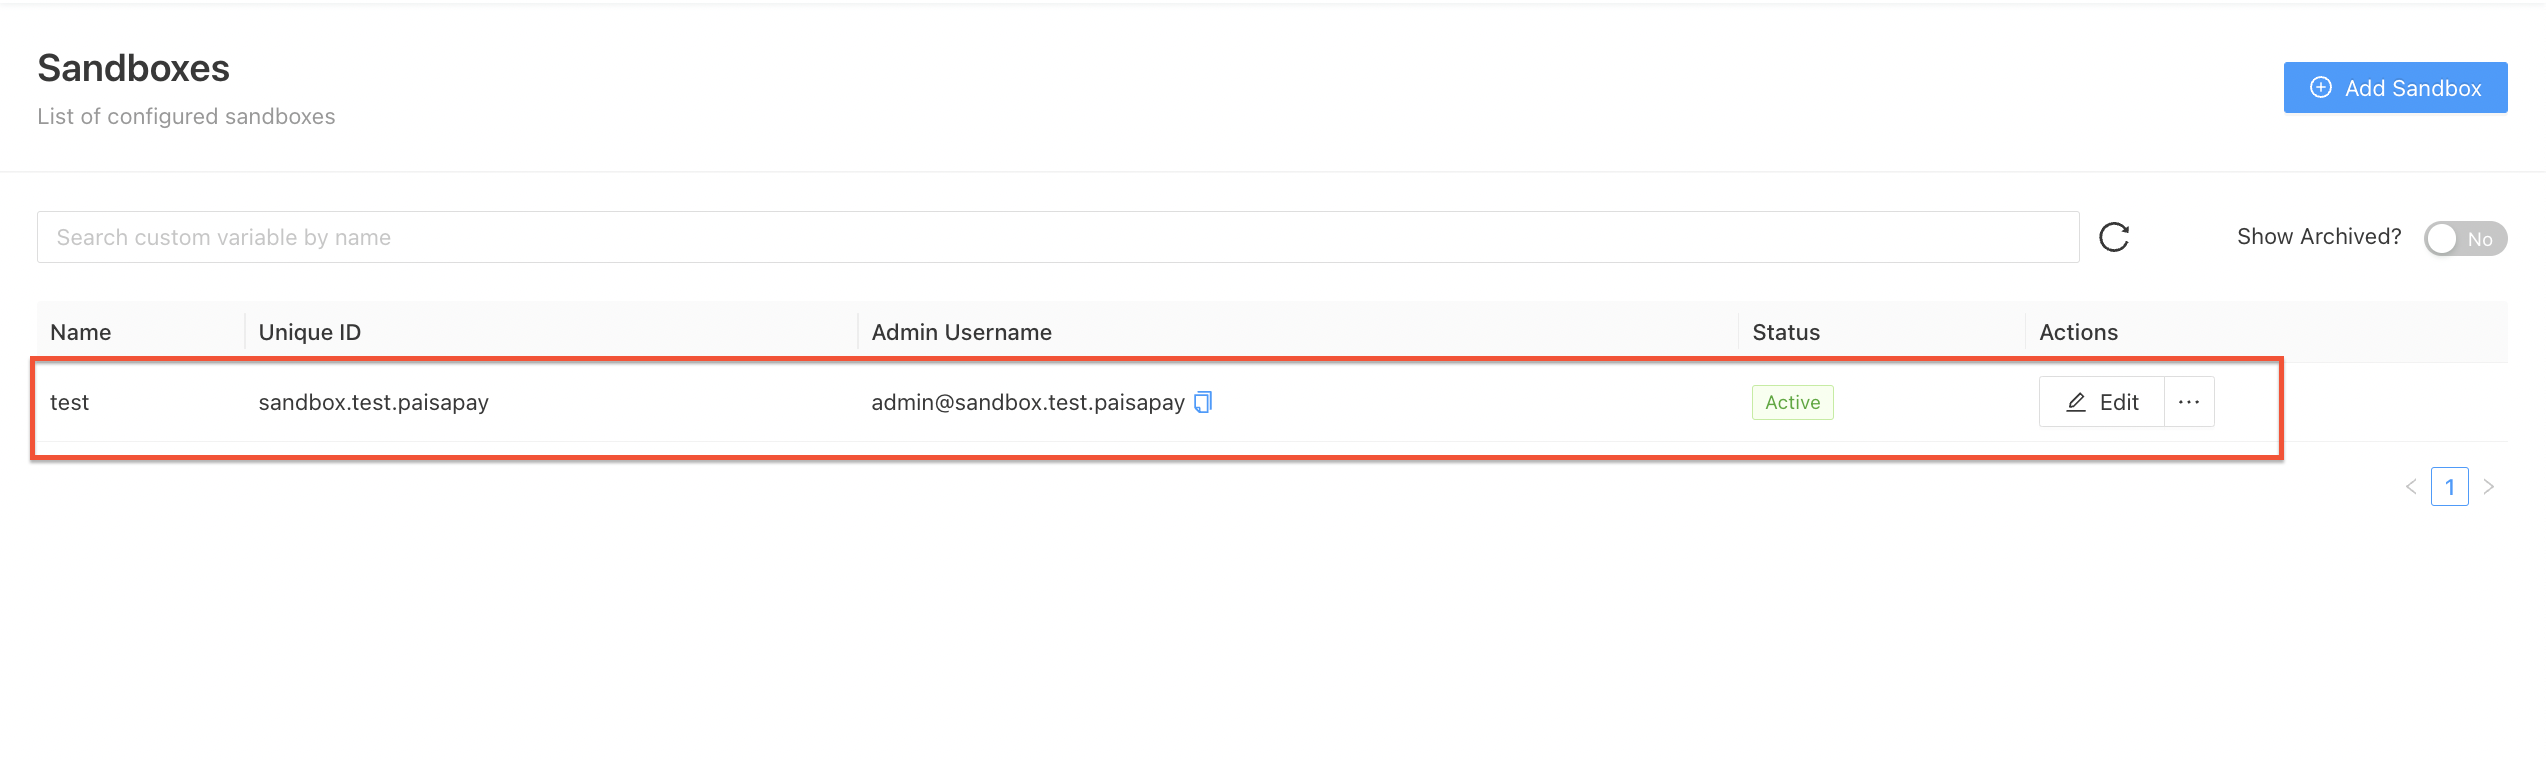Viewport: 2546px width, 760px height.
Task: Click the Sandboxes page heading
Action: click(134, 68)
